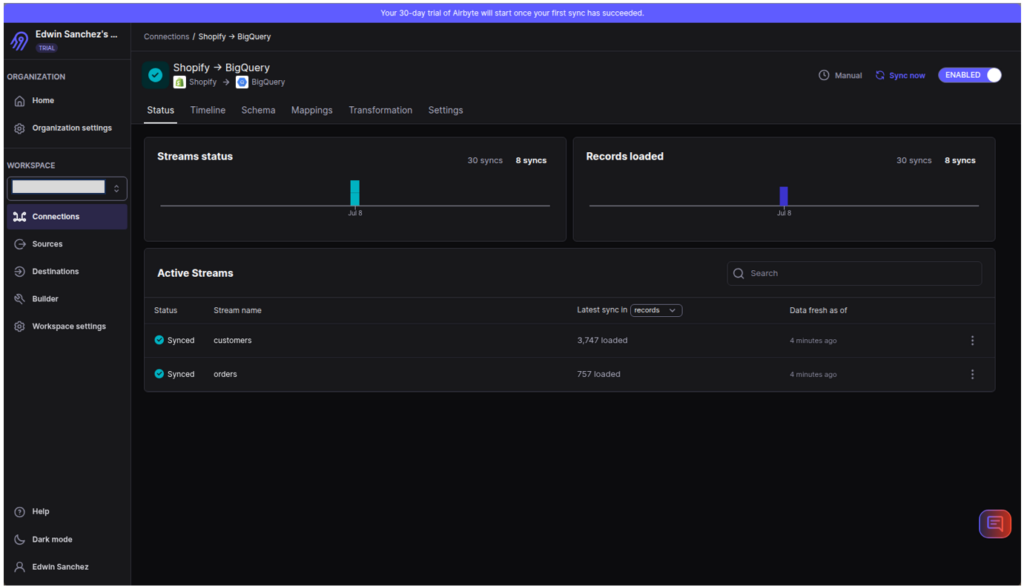Open Home in the sidebar
The width and height of the screenshot is (1024, 587).
43,101
